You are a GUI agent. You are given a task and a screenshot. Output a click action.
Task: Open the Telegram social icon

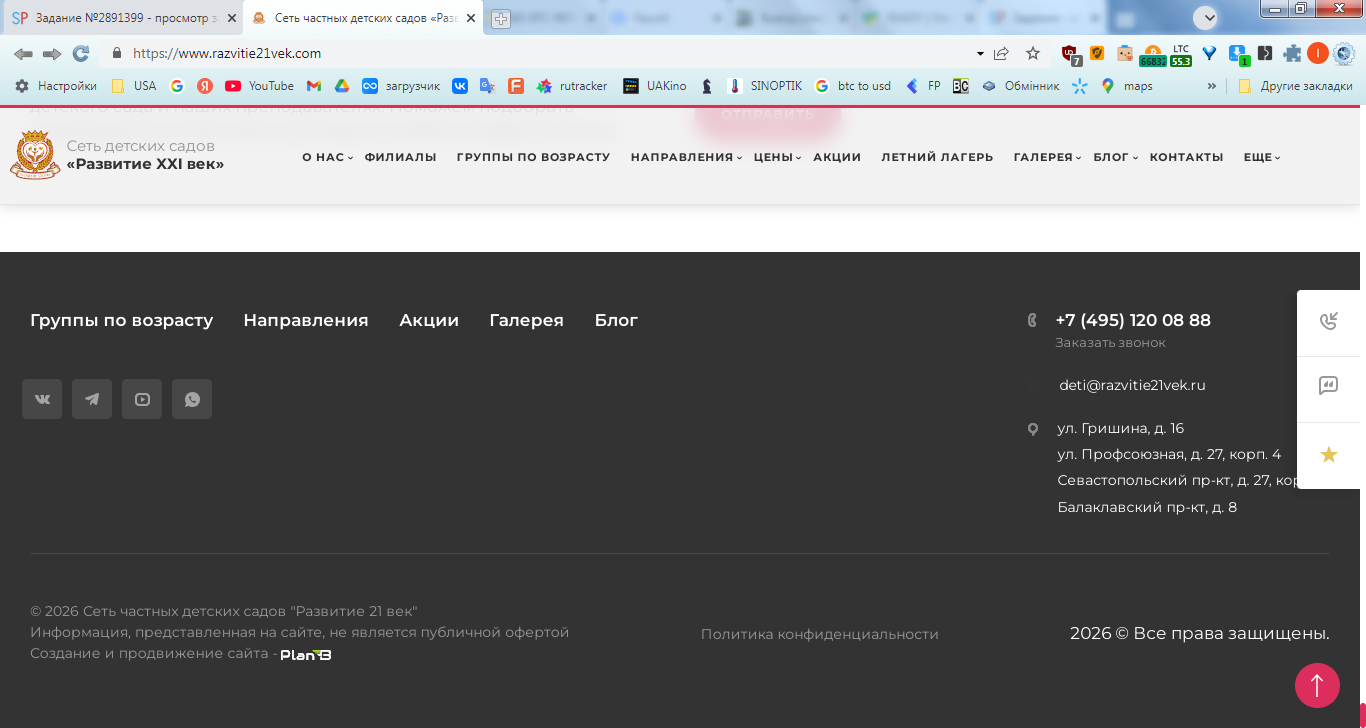[x=92, y=399]
